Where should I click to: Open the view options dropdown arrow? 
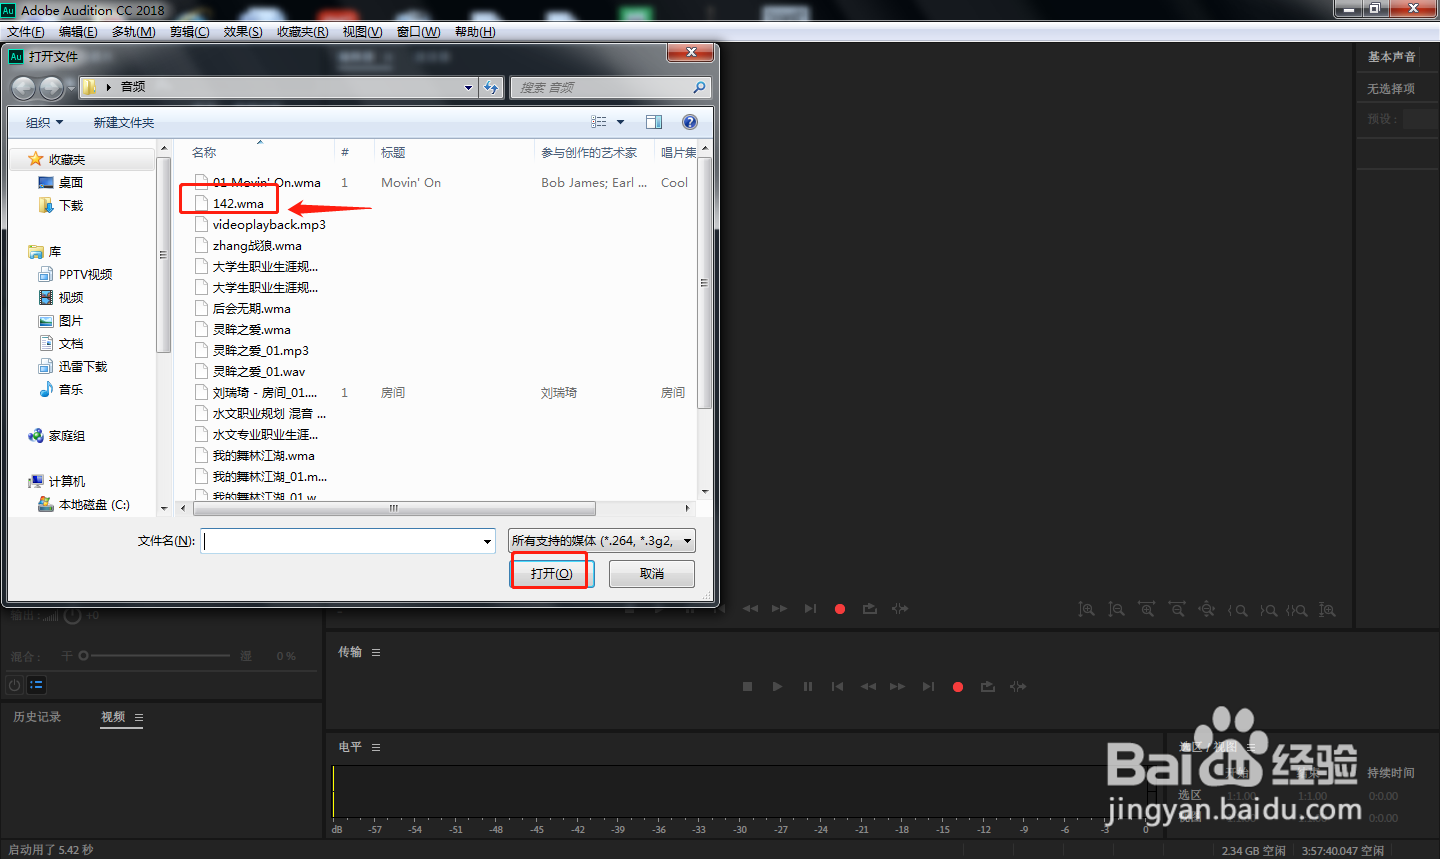pyautogui.click(x=620, y=122)
